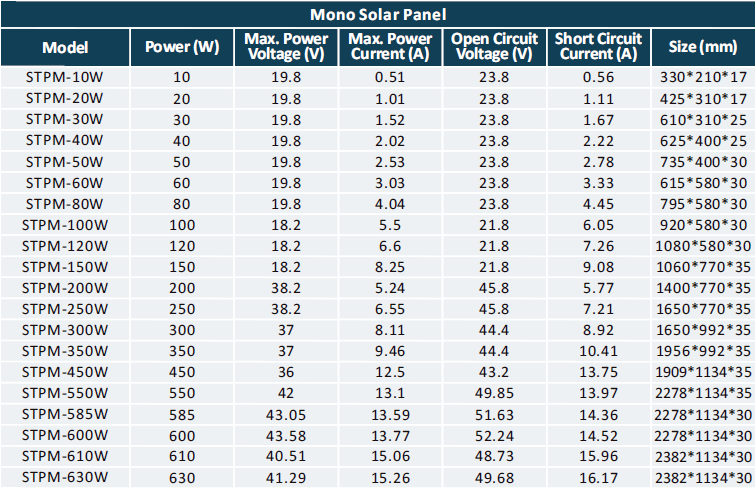Click the size cell 330*210*17
Screen dimensions: 756x491
[x=703, y=77]
